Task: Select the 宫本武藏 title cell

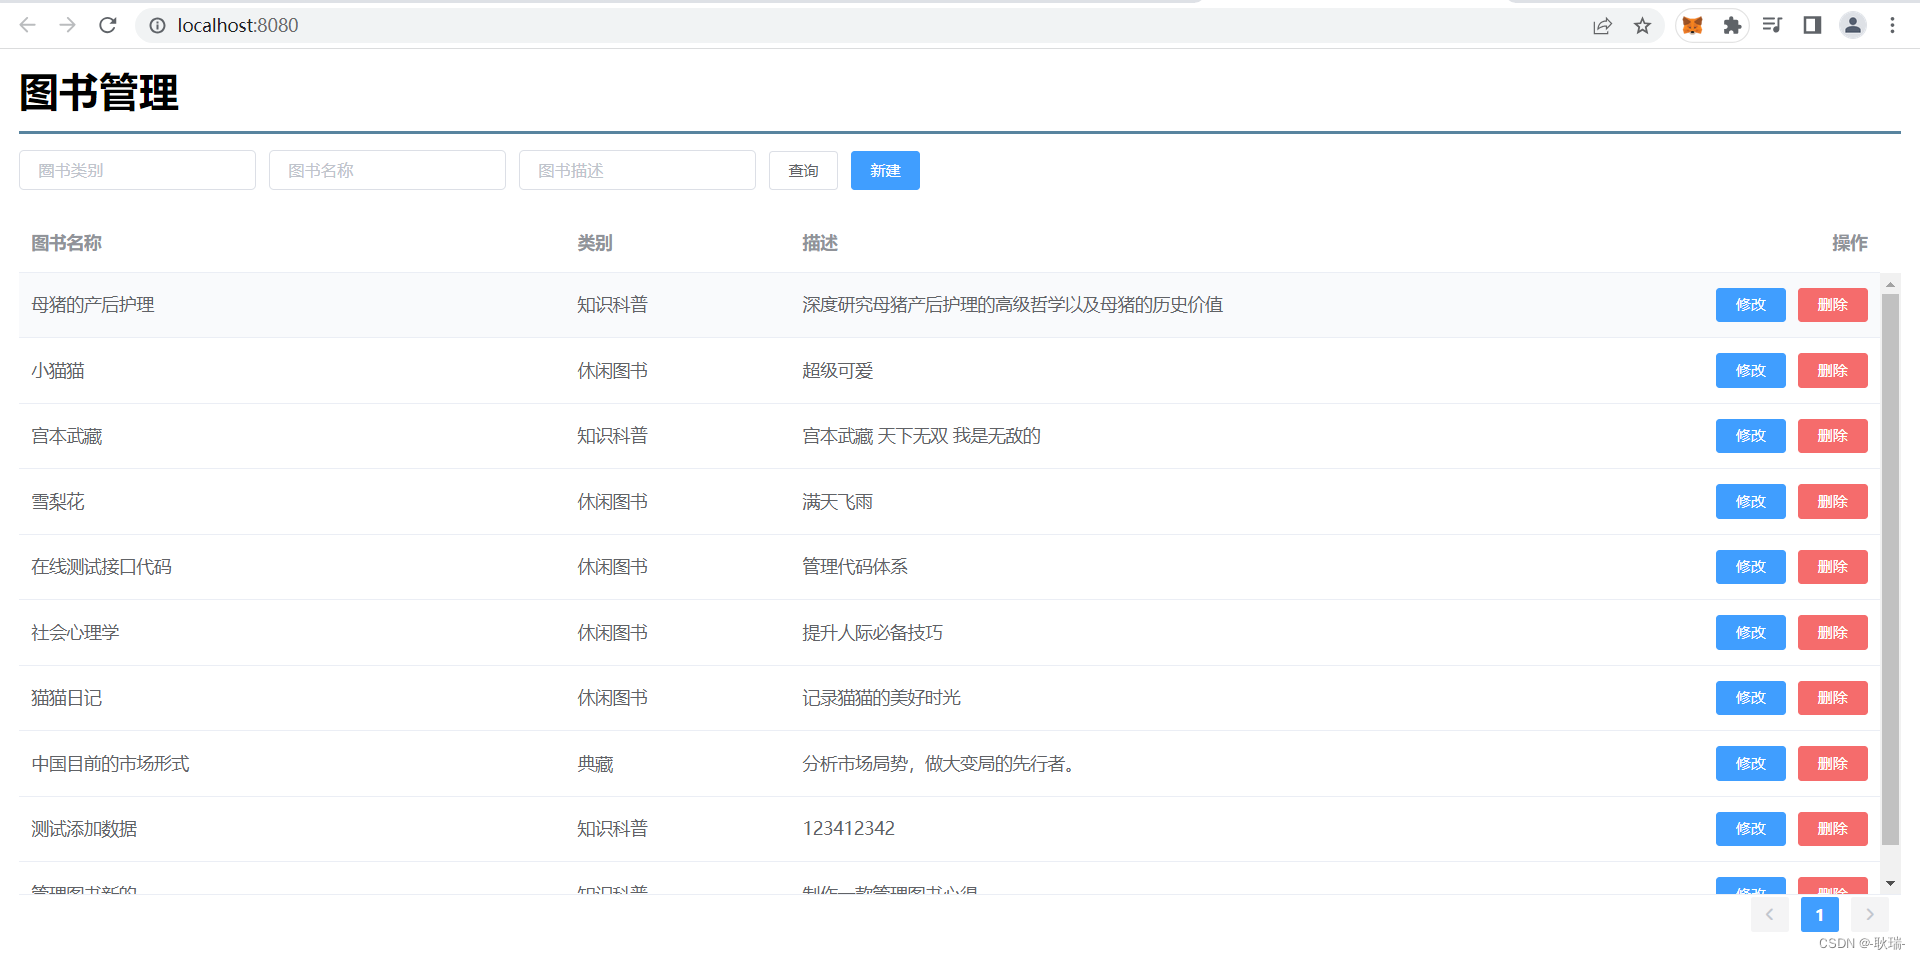Action: [67, 436]
